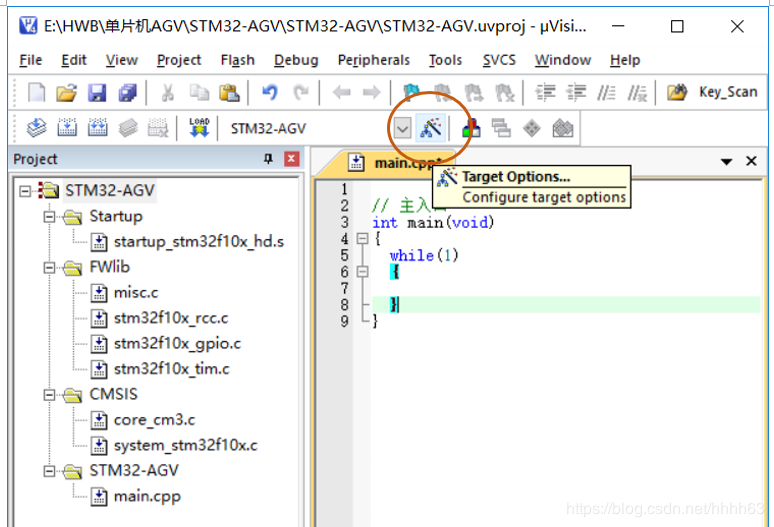Viewport: 774px width, 527px height.
Task: Translate the current file icon
Action: click(x=37, y=128)
